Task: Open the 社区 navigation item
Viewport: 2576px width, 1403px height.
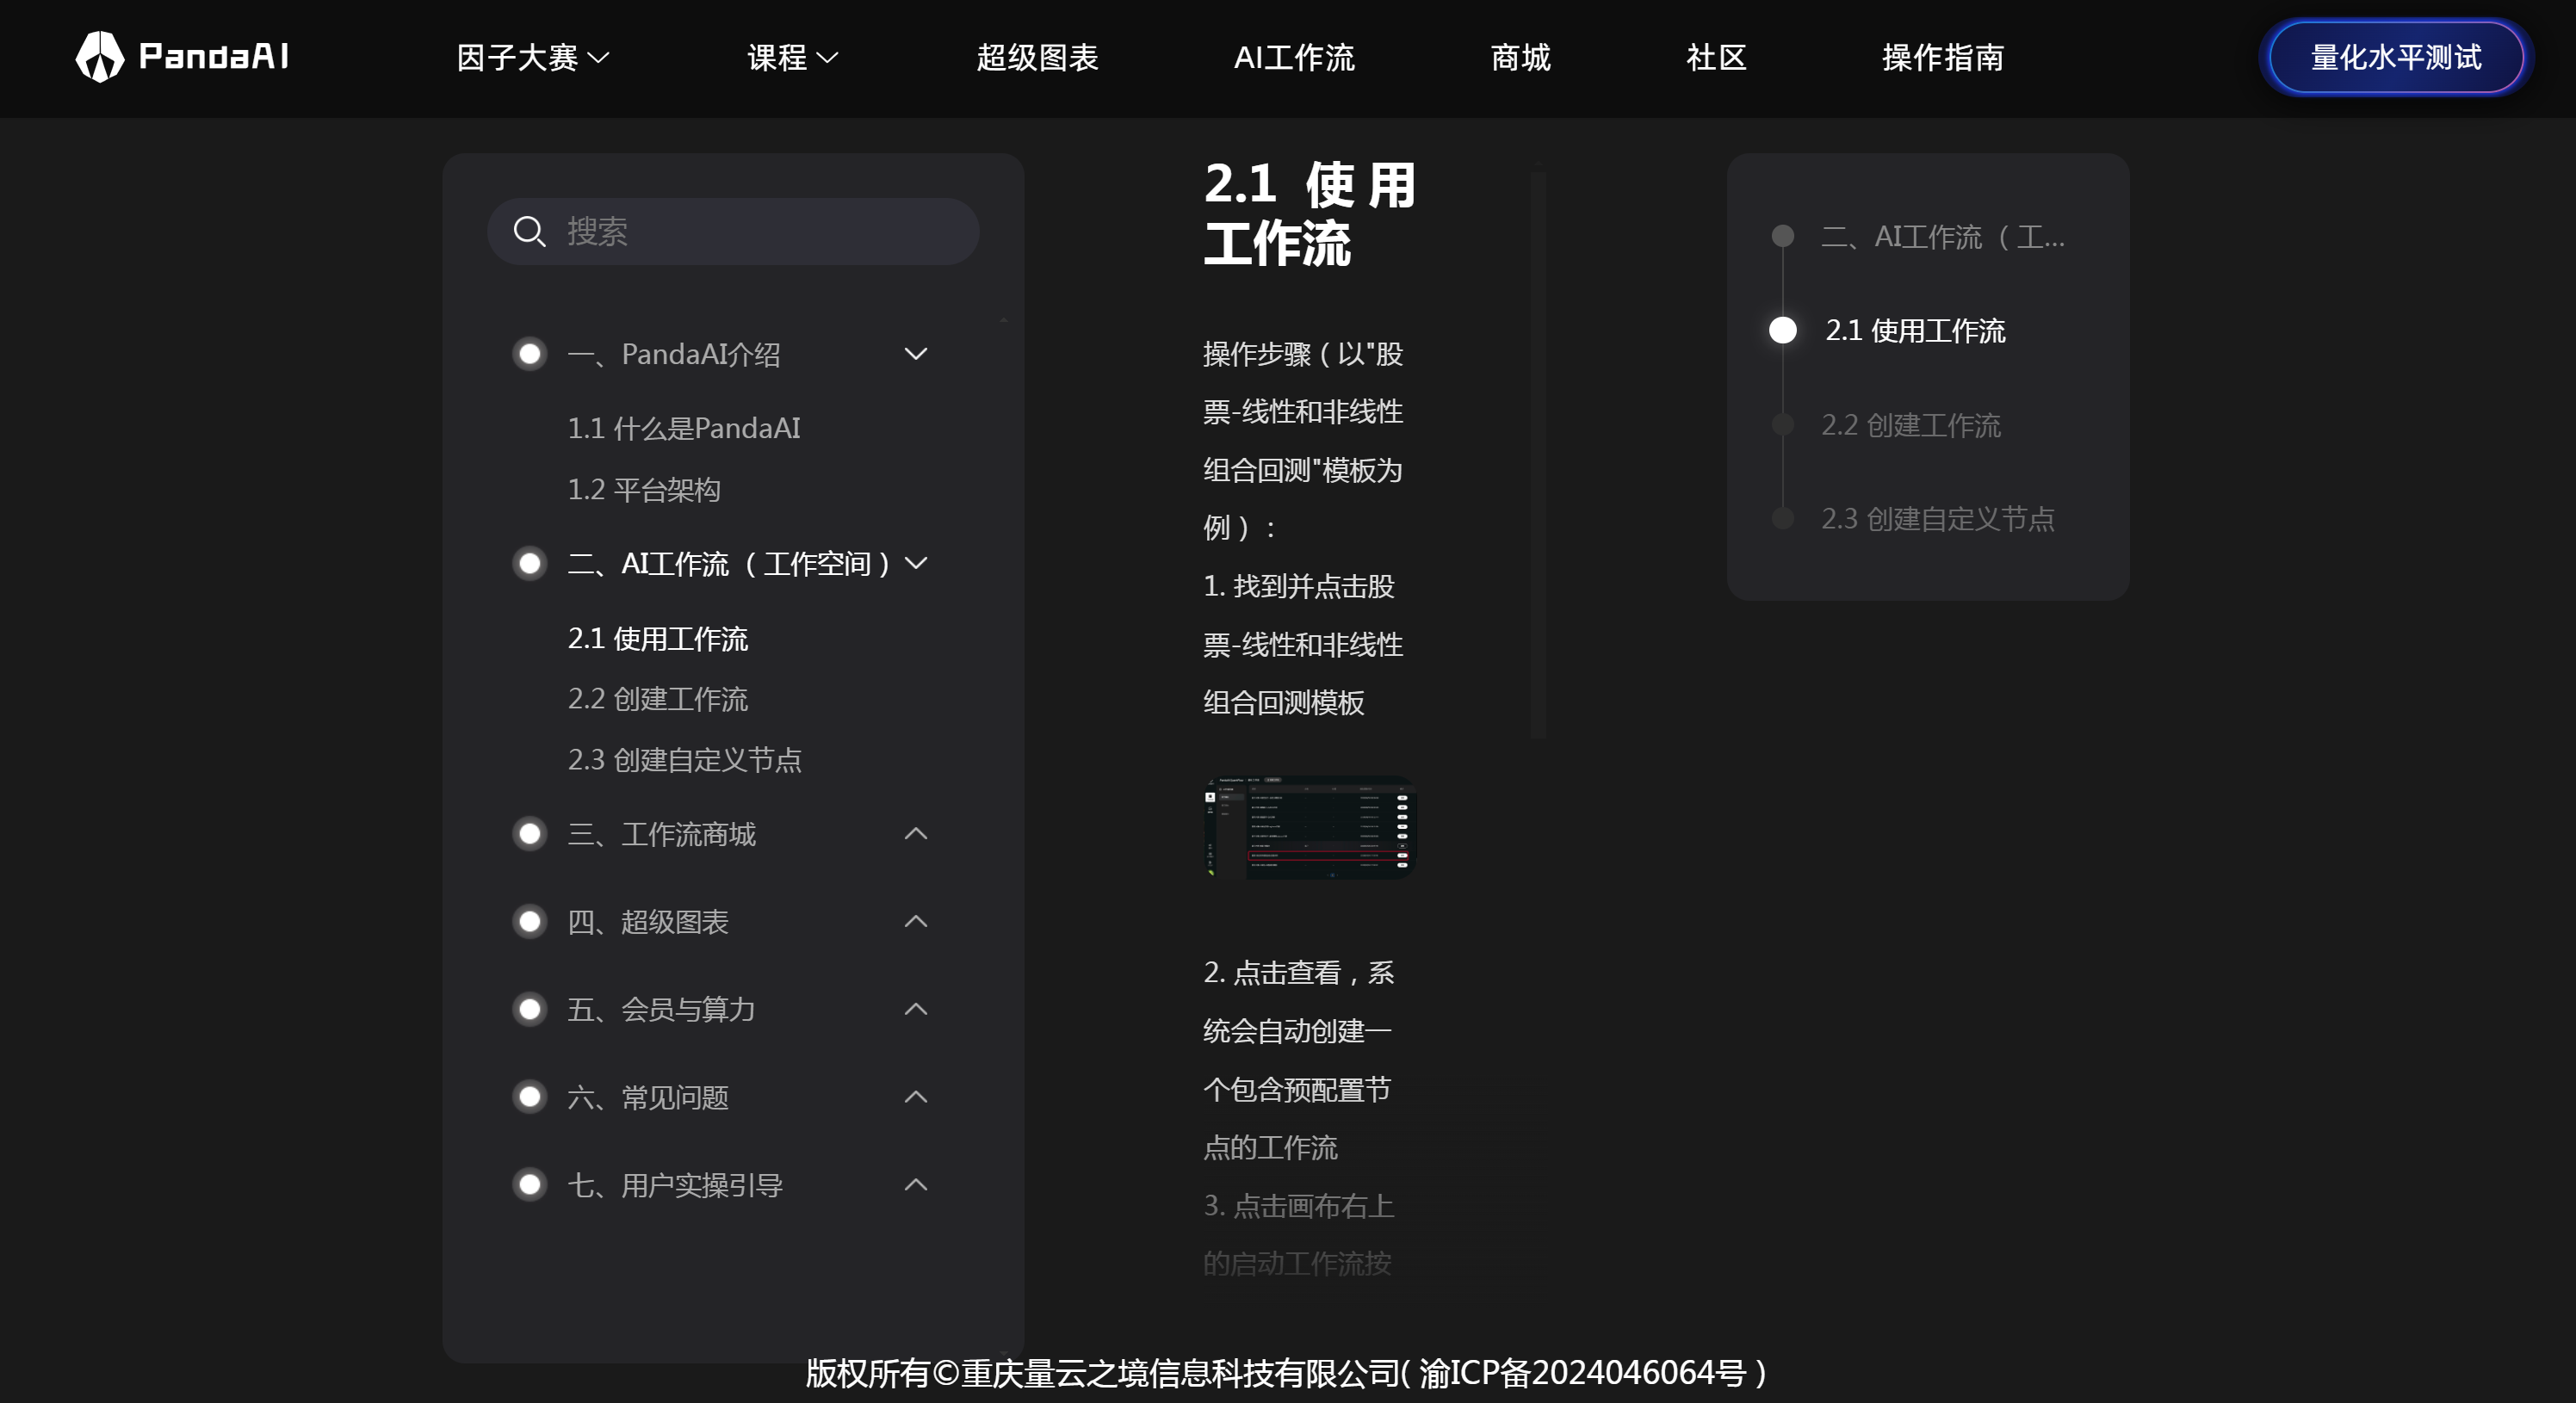Action: tap(1716, 58)
